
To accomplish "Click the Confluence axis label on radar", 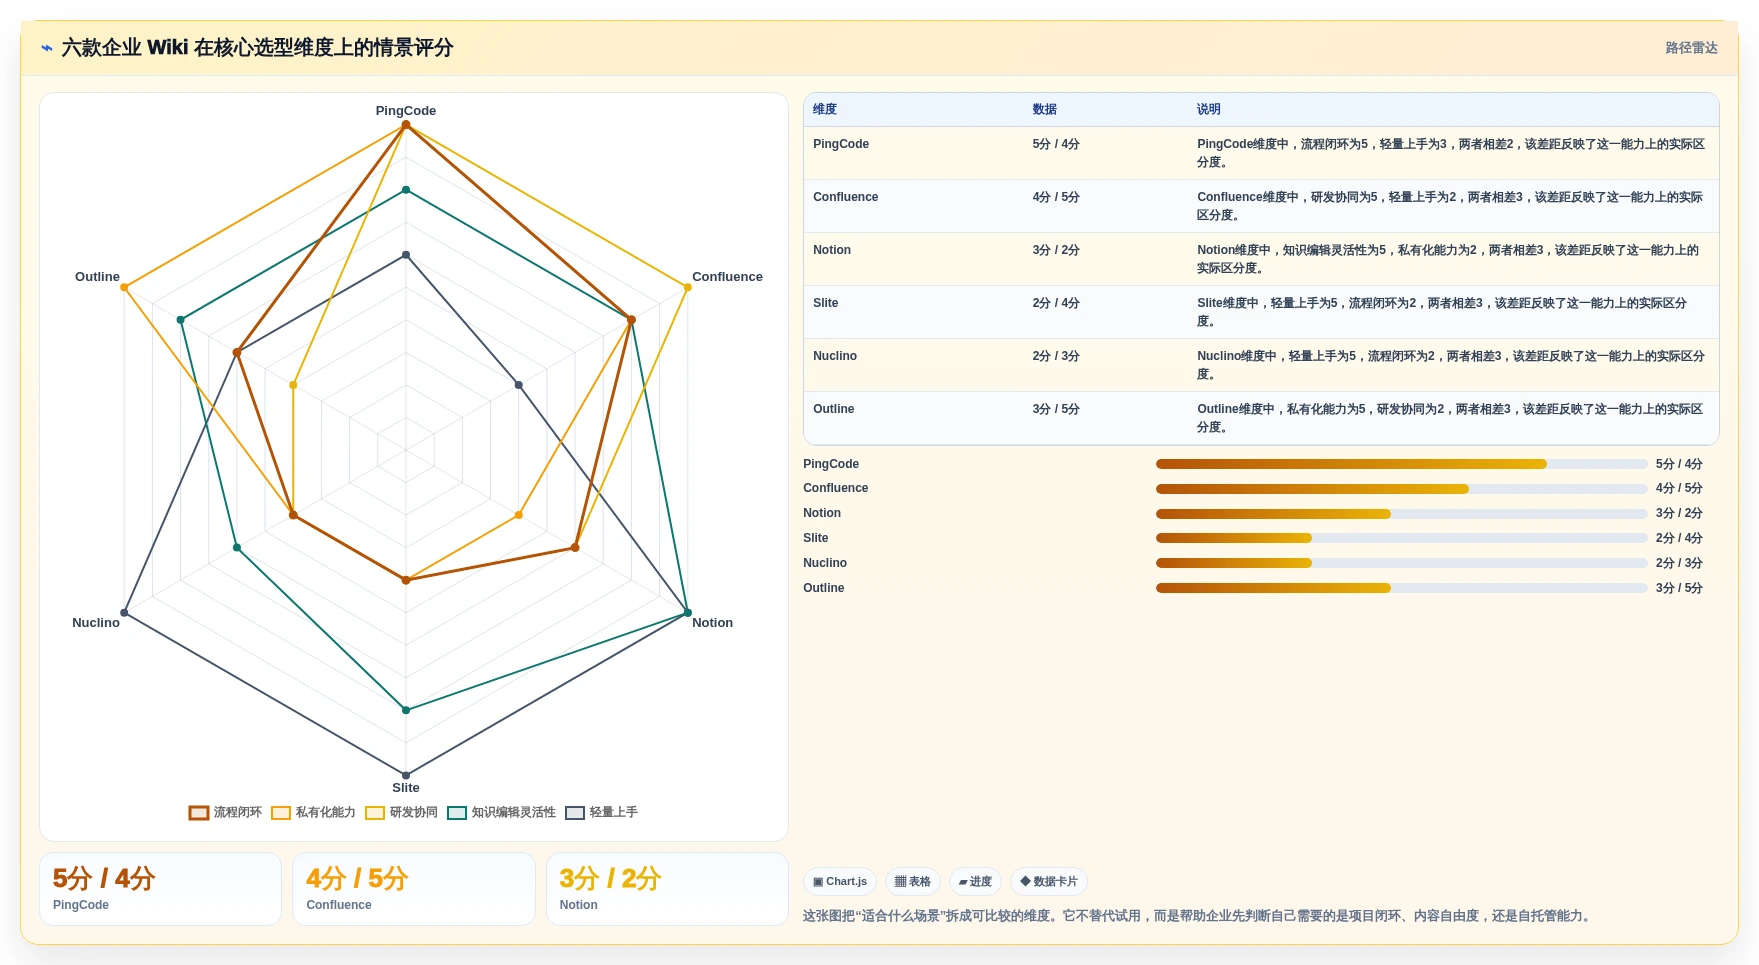I will 727,277.
